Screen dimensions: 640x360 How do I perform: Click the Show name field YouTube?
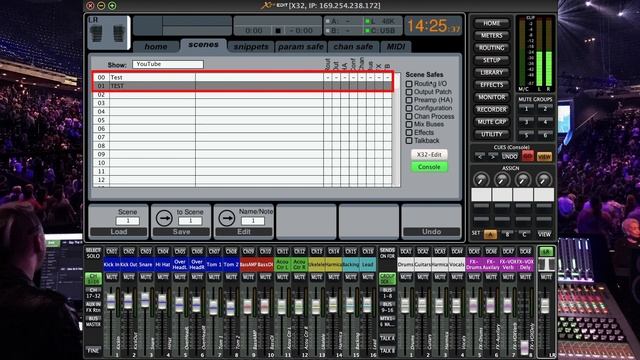pyautogui.click(x=167, y=64)
